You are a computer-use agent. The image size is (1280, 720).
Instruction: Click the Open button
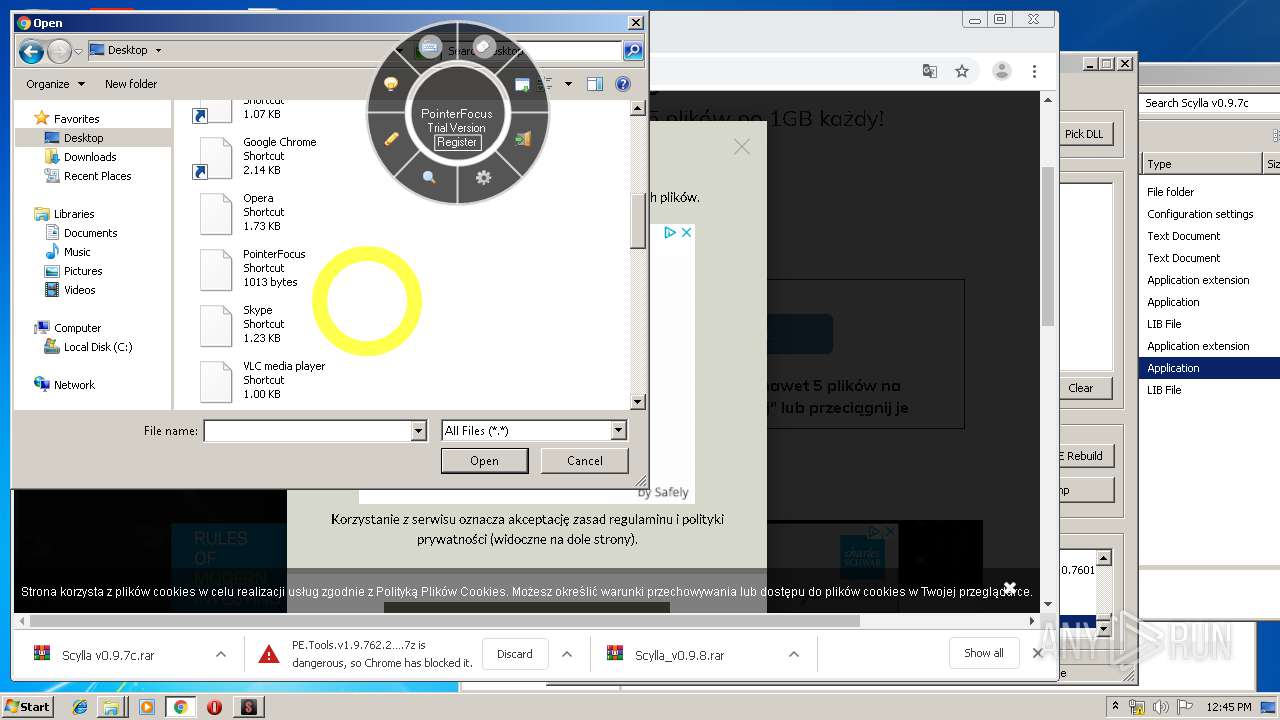click(484, 461)
